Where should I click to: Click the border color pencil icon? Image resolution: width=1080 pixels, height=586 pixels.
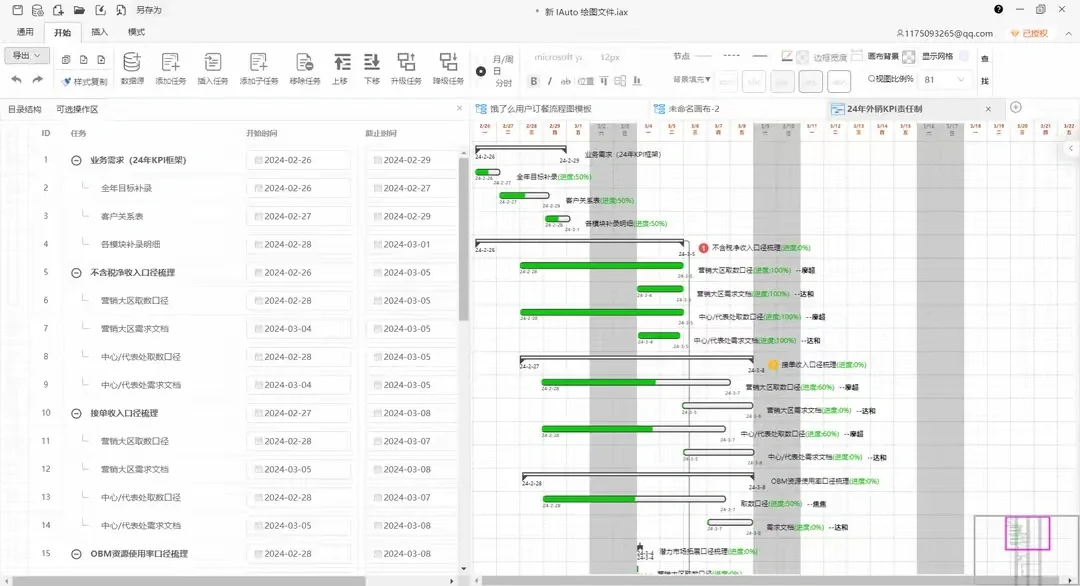coord(787,56)
